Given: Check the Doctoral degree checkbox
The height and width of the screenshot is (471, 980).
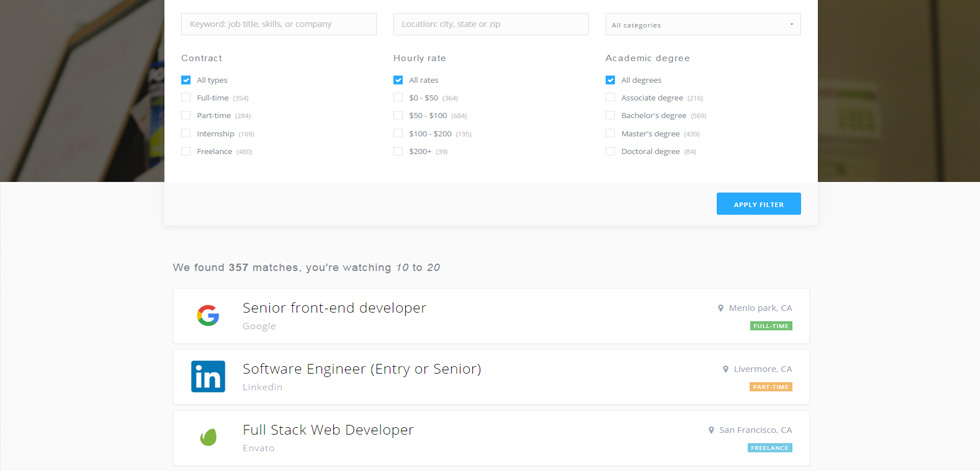Looking at the screenshot, I should [610, 151].
